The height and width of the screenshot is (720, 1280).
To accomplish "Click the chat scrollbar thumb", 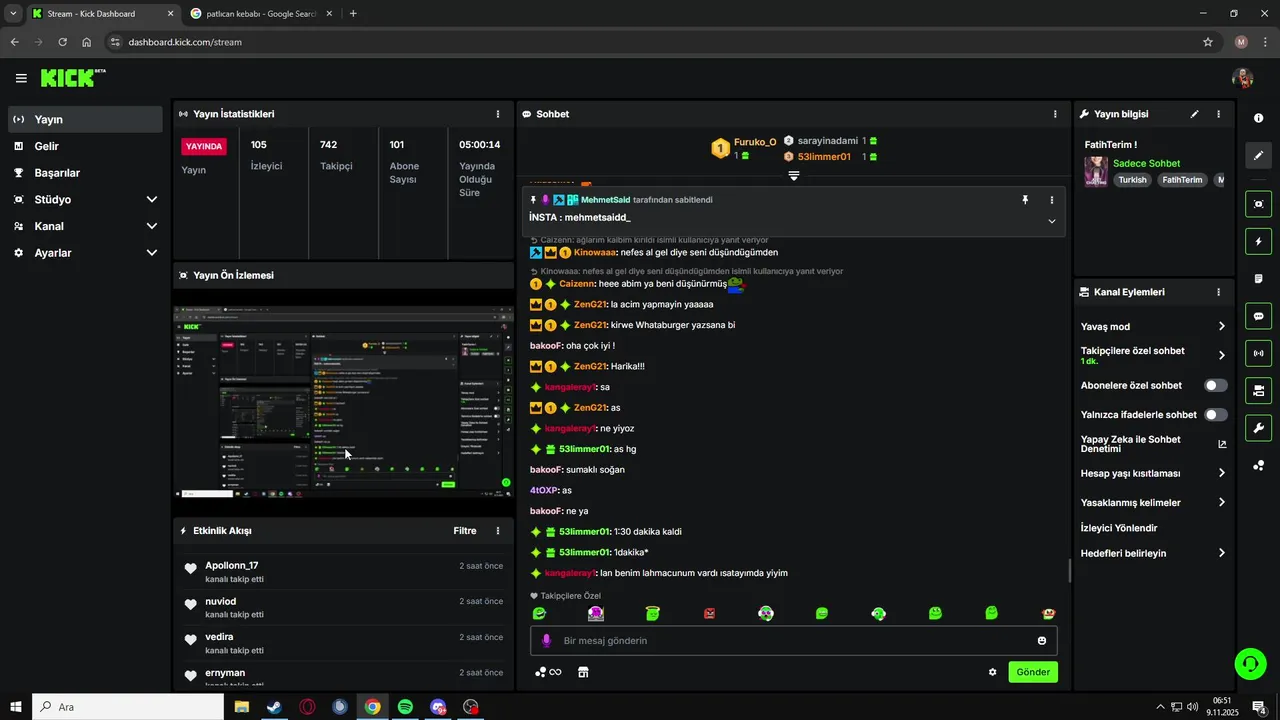I will click(x=1070, y=571).
